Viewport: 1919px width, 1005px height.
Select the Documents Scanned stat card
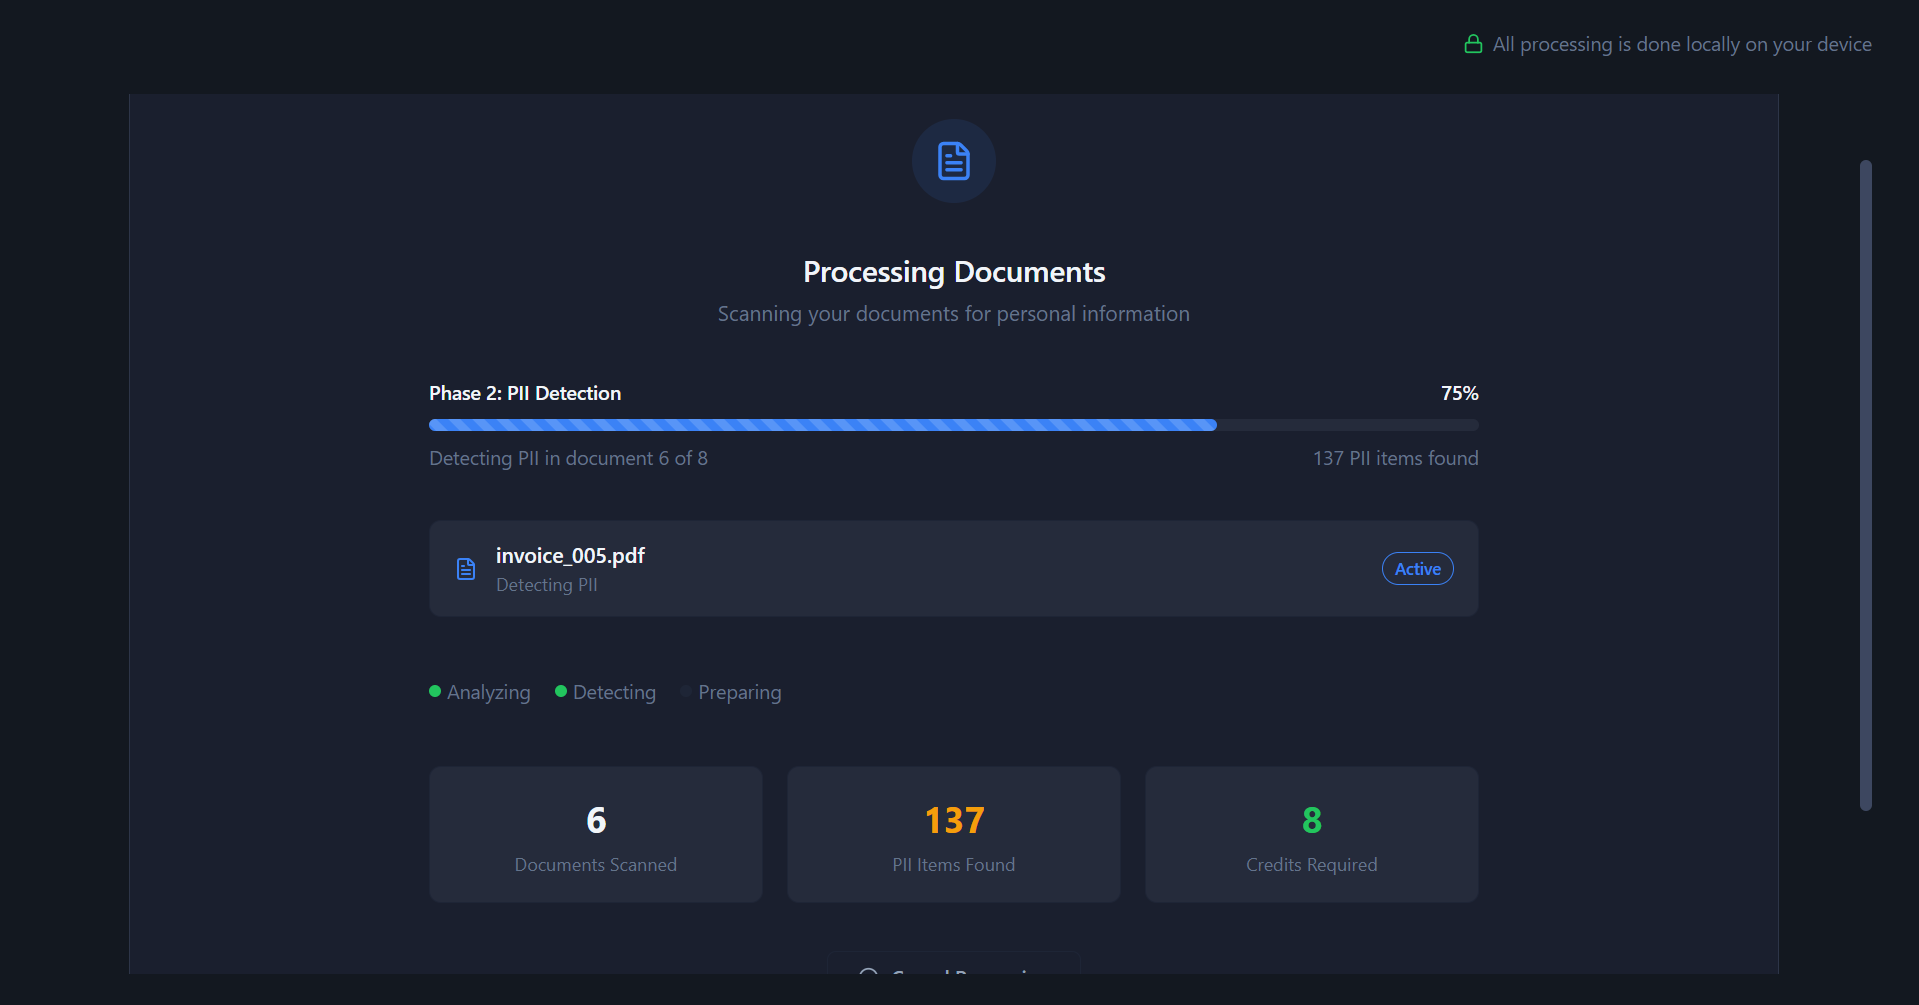point(595,835)
